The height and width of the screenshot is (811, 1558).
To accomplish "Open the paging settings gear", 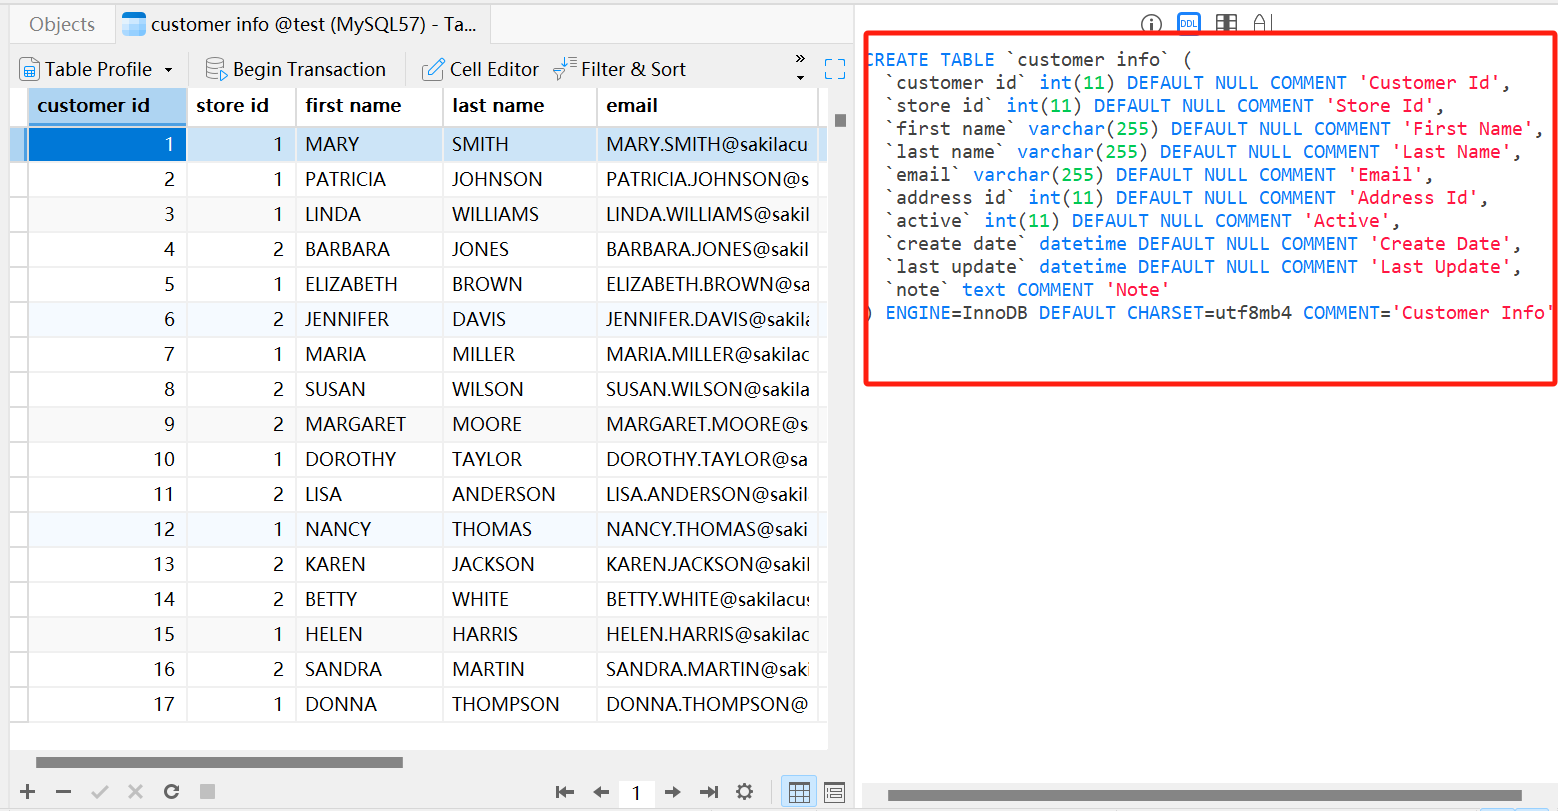I will 745,792.
